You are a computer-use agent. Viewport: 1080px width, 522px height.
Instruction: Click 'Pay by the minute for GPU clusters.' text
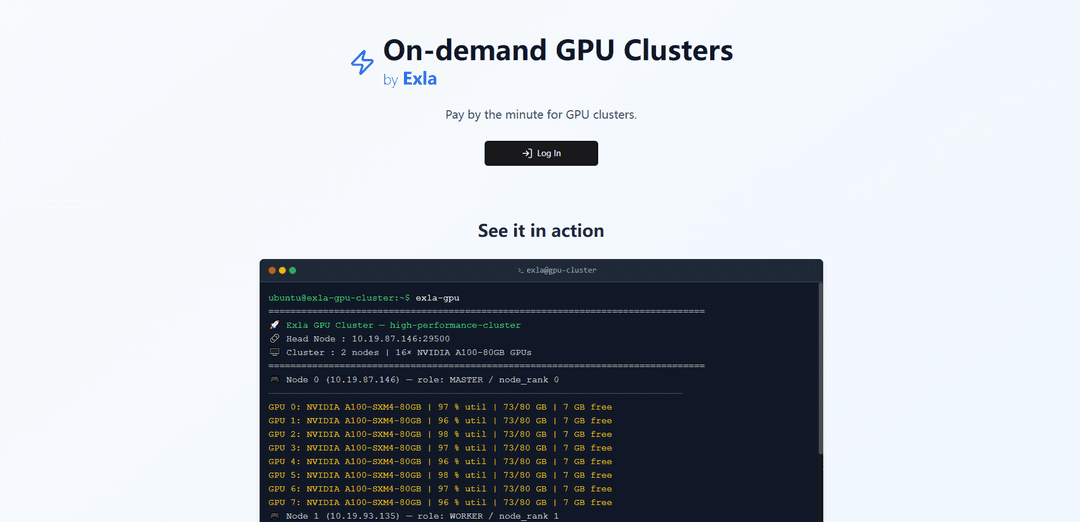point(541,114)
